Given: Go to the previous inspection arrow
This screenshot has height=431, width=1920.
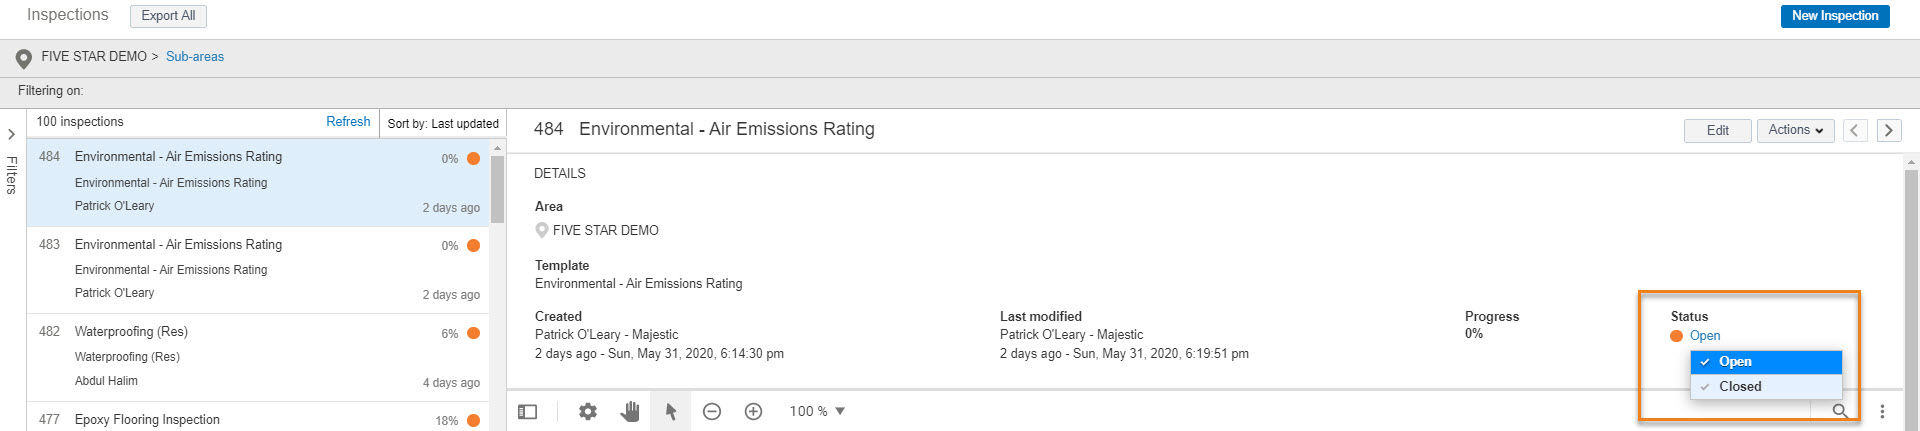Looking at the screenshot, I should [x=1855, y=130].
